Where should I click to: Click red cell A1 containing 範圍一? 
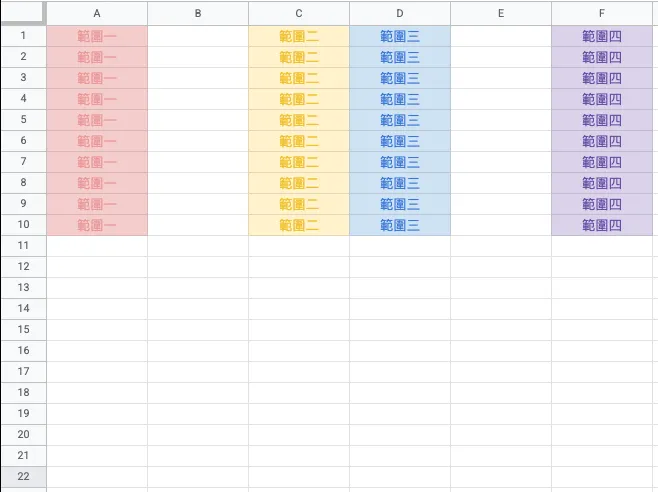(97, 36)
